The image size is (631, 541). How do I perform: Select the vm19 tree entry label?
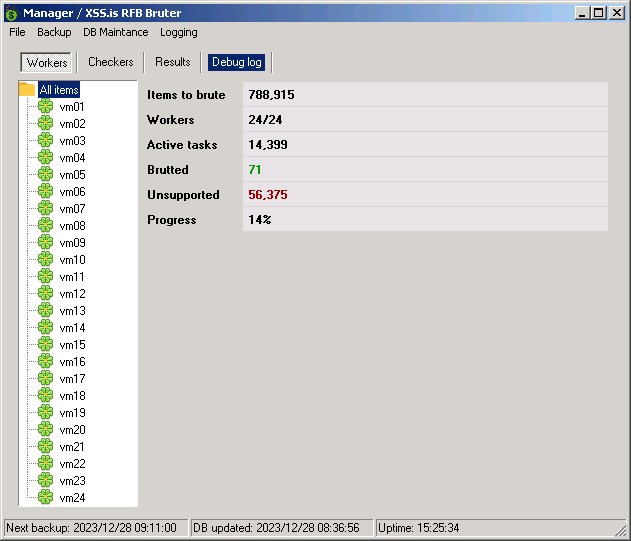[x=72, y=413]
